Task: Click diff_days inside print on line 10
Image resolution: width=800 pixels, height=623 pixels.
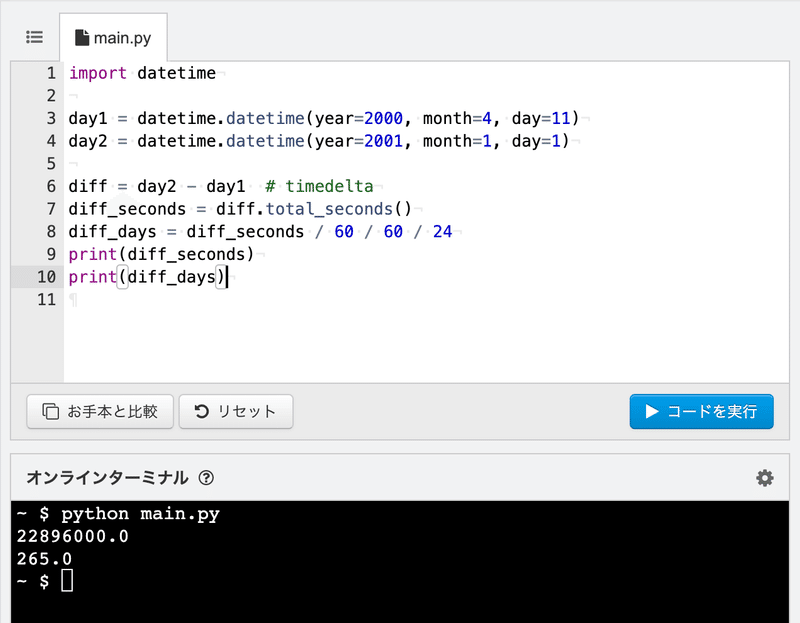Action: 171,277
